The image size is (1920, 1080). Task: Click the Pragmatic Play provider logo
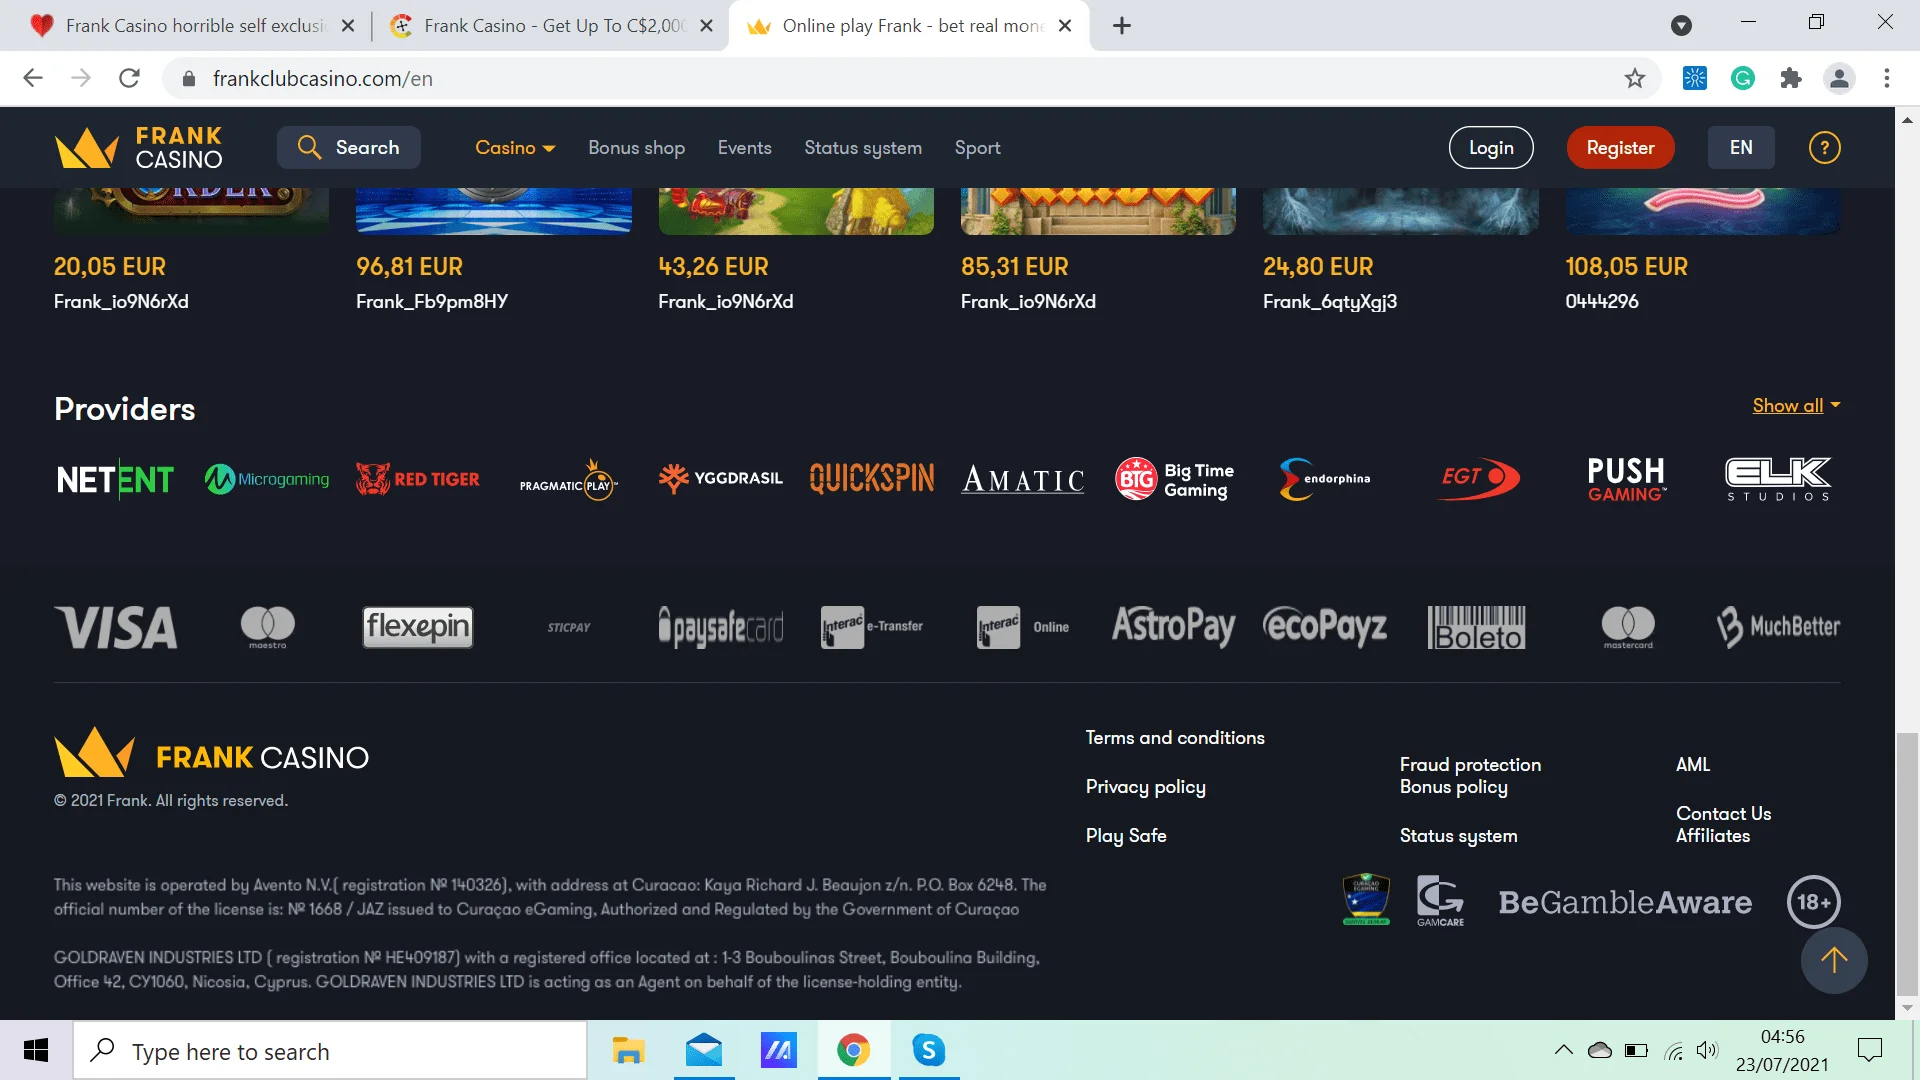click(568, 480)
